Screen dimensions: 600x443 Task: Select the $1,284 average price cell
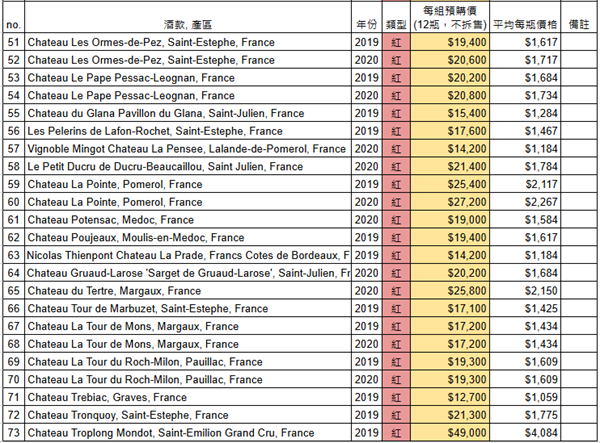pos(525,113)
